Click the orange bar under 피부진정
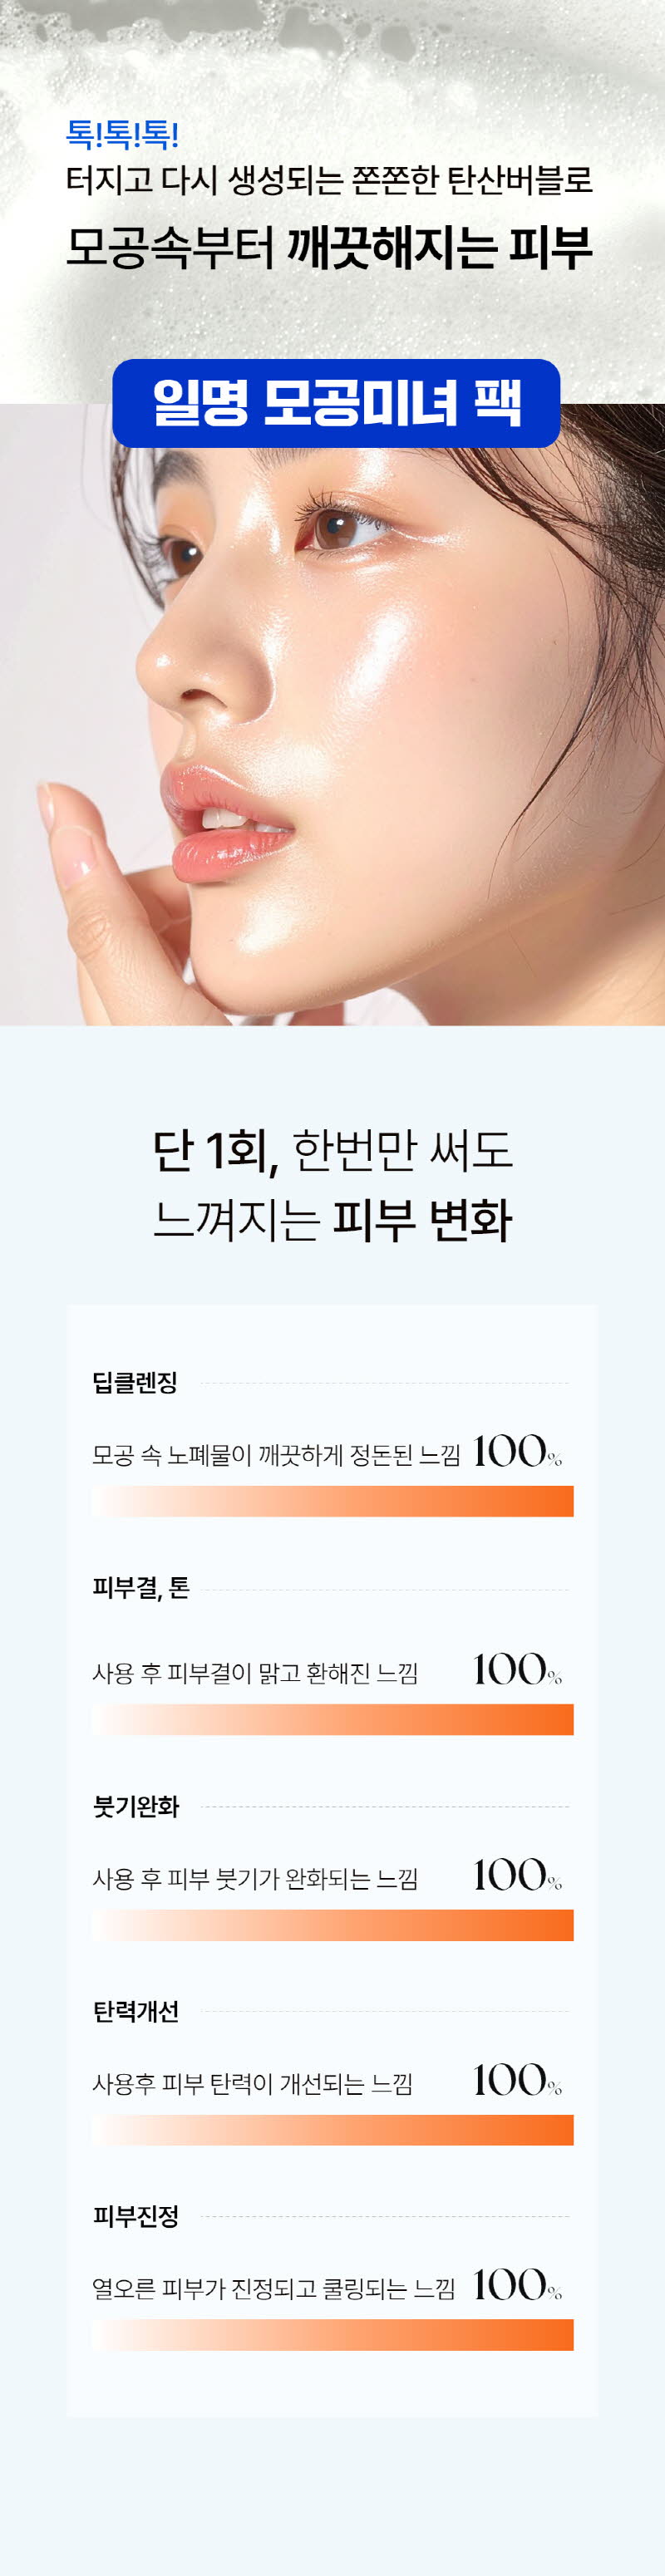 click(333, 2335)
